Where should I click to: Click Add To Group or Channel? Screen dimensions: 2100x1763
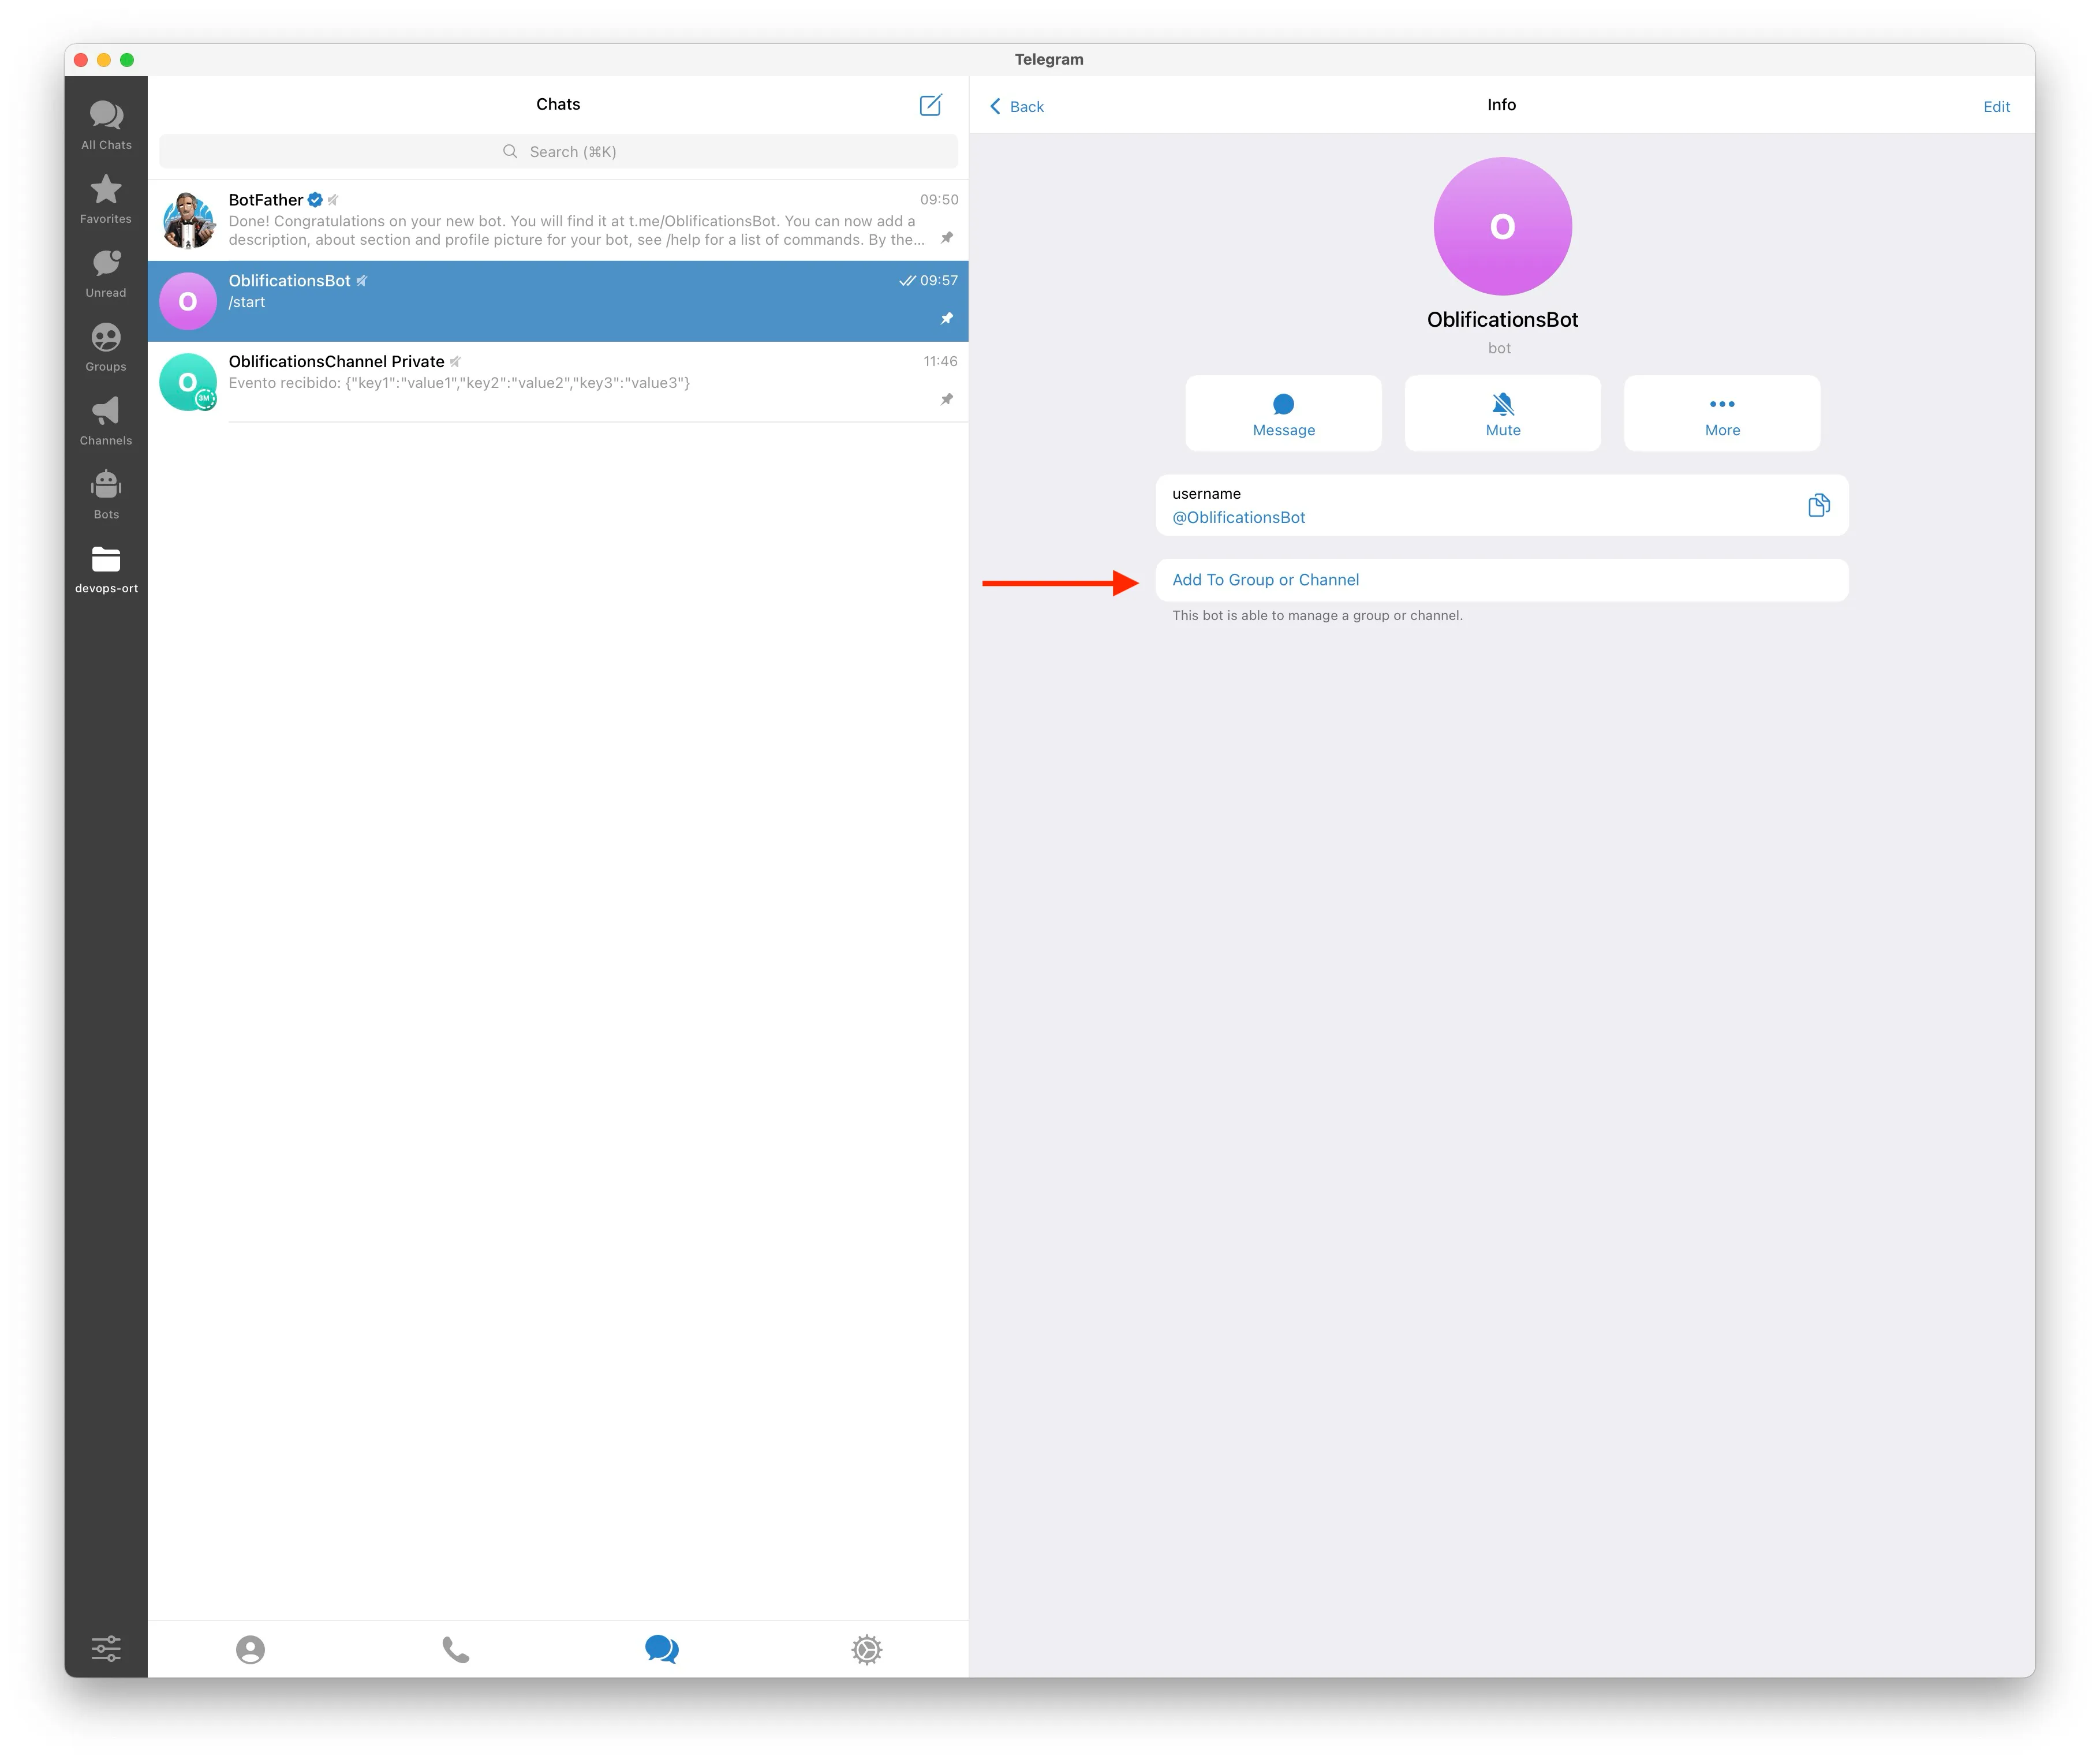click(x=1502, y=580)
